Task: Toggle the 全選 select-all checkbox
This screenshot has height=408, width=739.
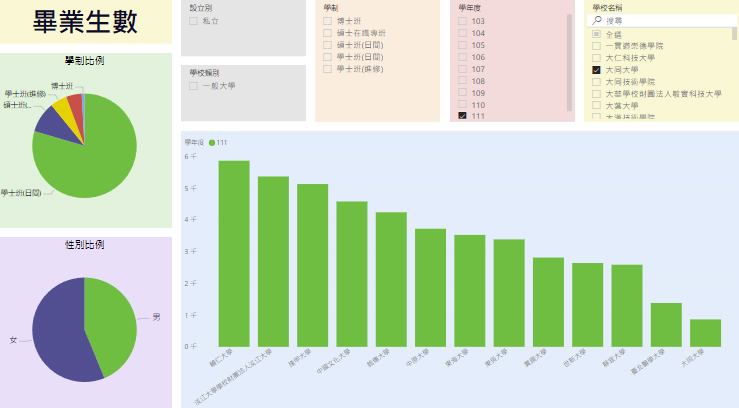Action: pos(596,34)
